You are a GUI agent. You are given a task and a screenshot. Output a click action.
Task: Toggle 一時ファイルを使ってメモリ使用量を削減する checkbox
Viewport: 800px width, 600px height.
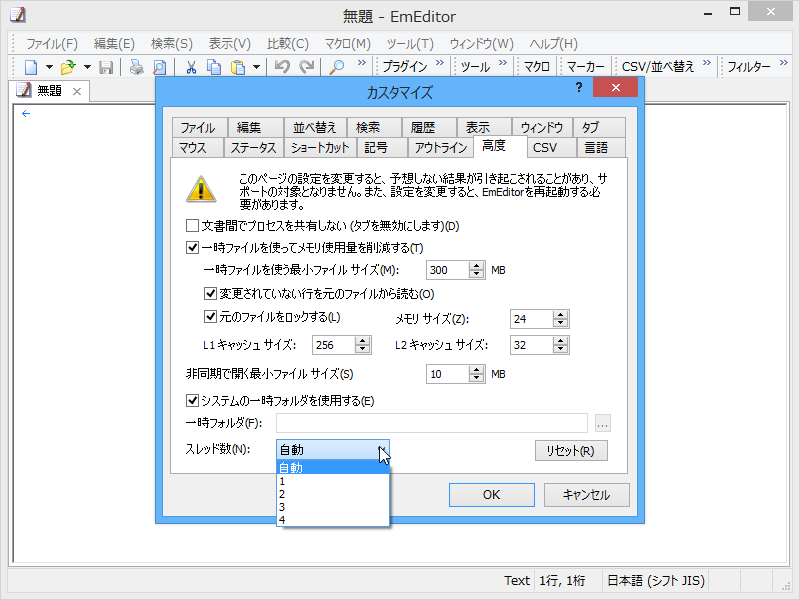click(192, 248)
